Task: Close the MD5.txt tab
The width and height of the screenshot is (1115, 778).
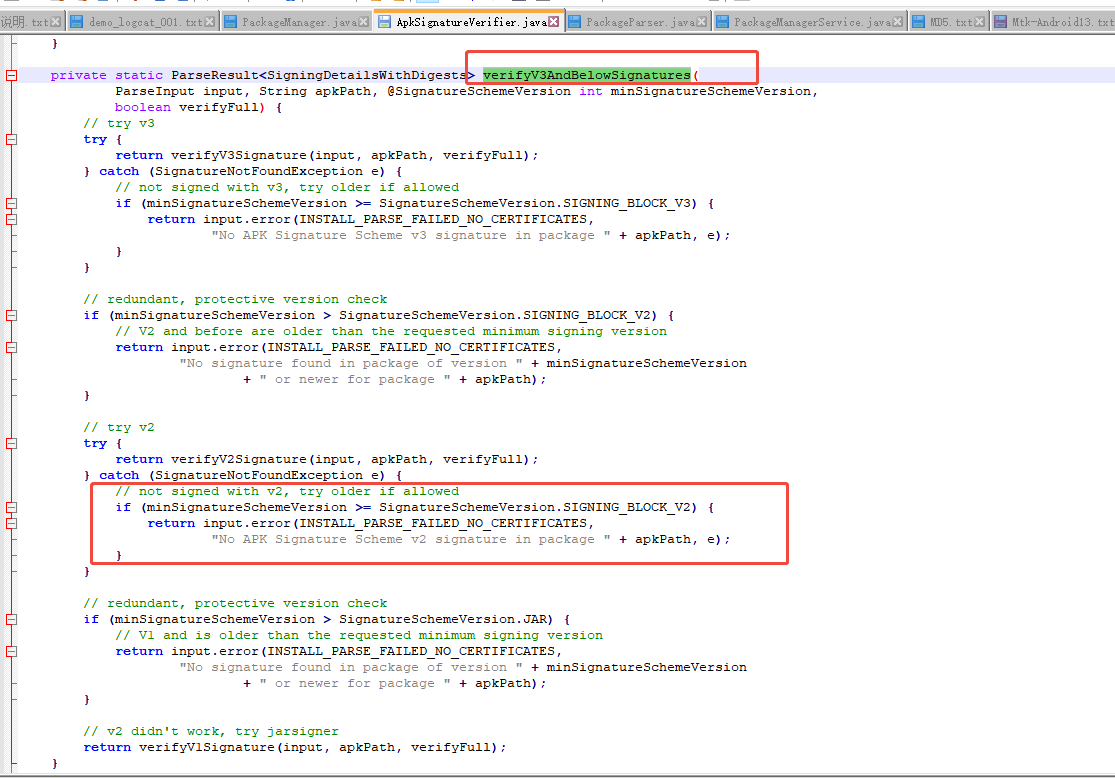Action: 980,22
